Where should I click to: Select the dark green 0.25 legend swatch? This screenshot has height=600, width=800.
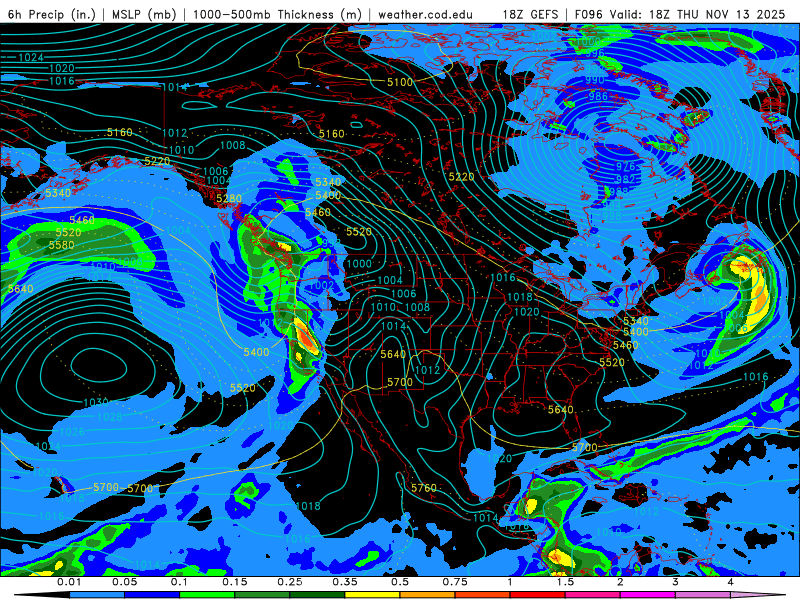tap(317, 595)
